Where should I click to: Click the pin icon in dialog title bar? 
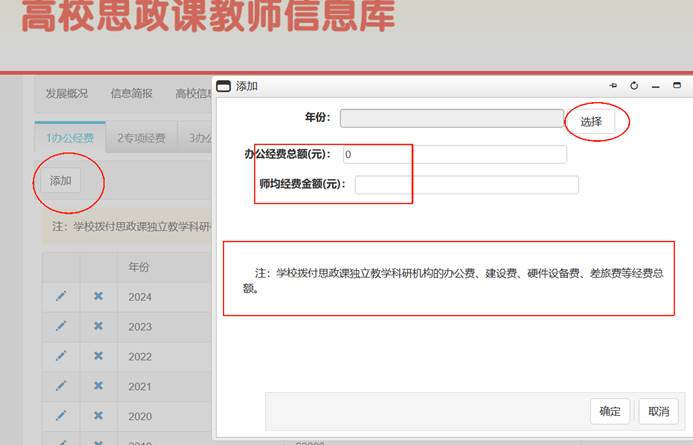pyautogui.click(x=613, y=86)
